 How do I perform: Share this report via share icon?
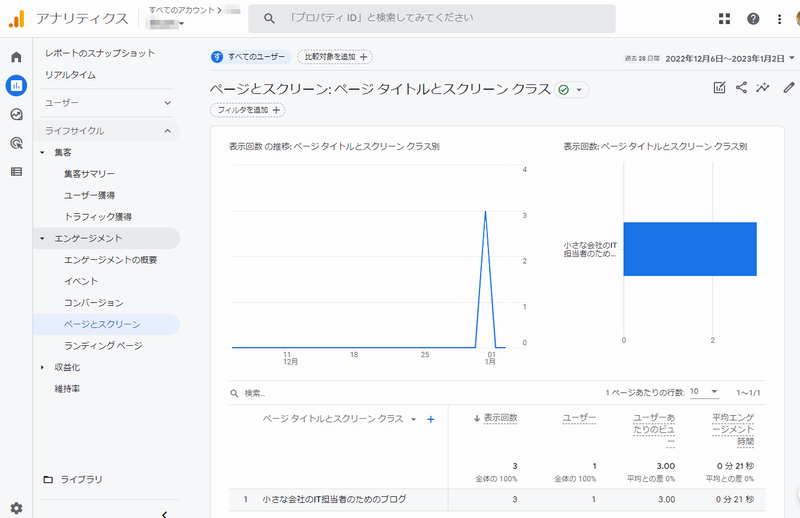(741, 87)
